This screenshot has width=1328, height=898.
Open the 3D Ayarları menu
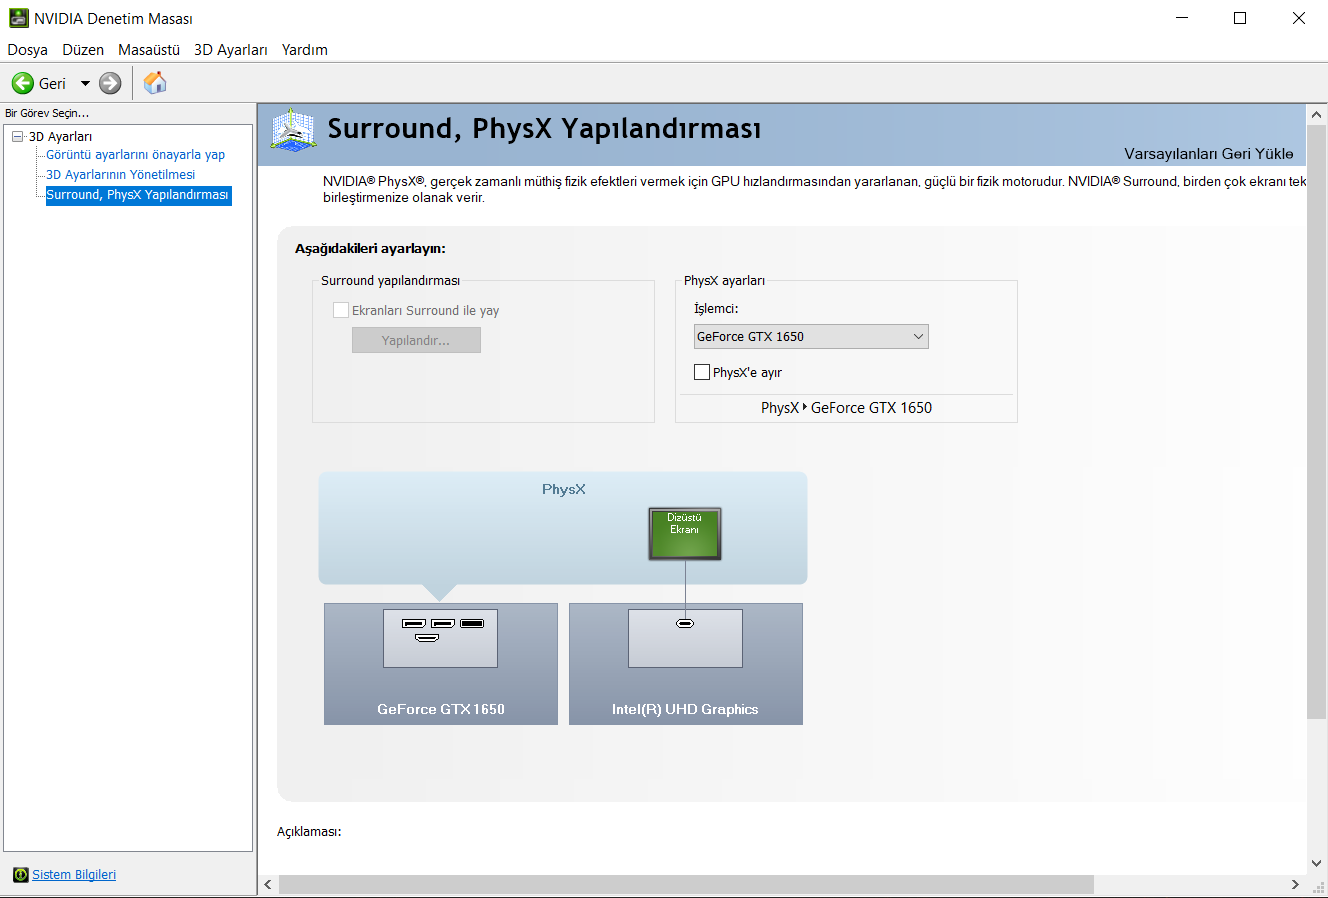point(231,50)
